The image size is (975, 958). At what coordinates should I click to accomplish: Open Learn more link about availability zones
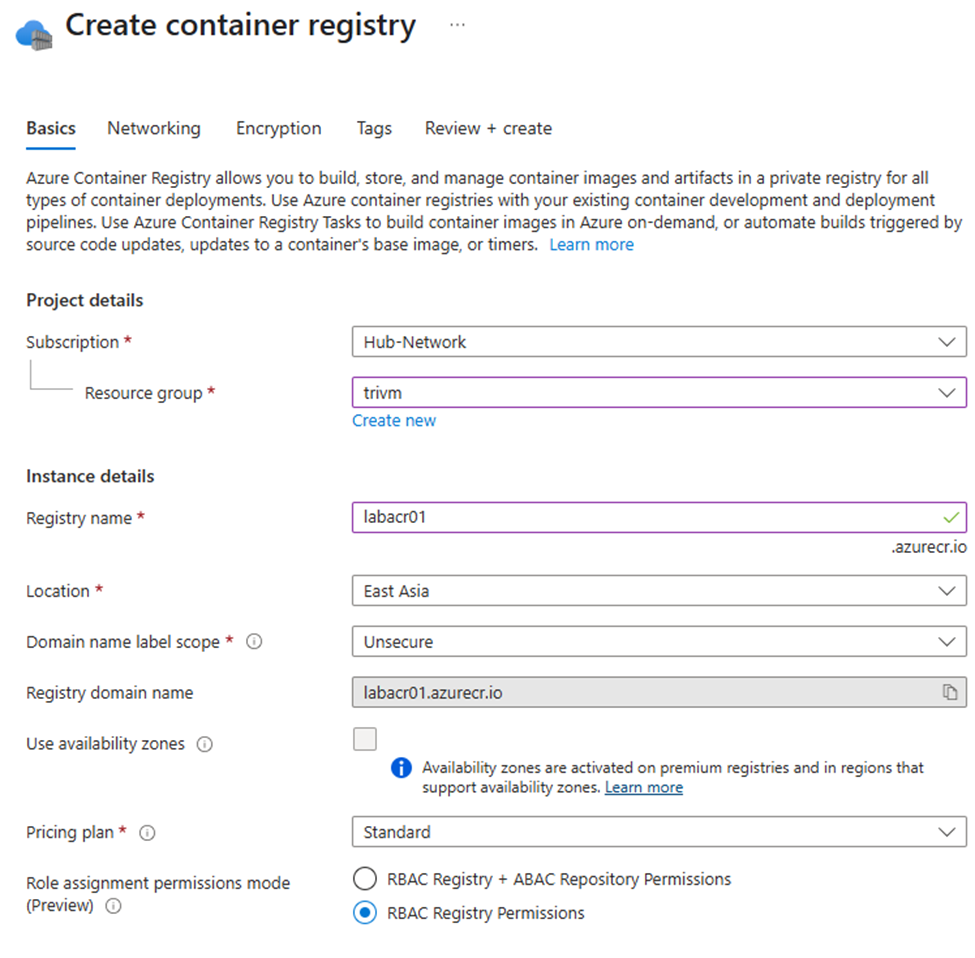644,788
